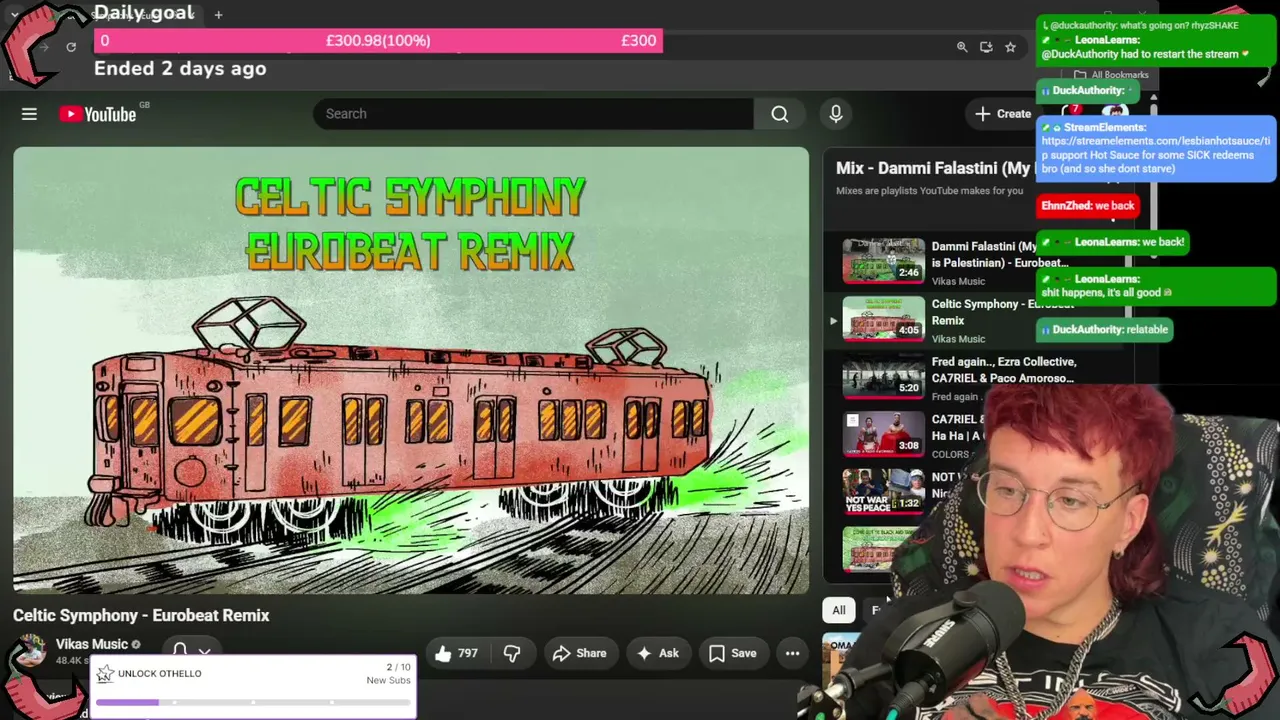
Task: Open the StreamElements tip link in chat
Action: tap(1156, 148)
